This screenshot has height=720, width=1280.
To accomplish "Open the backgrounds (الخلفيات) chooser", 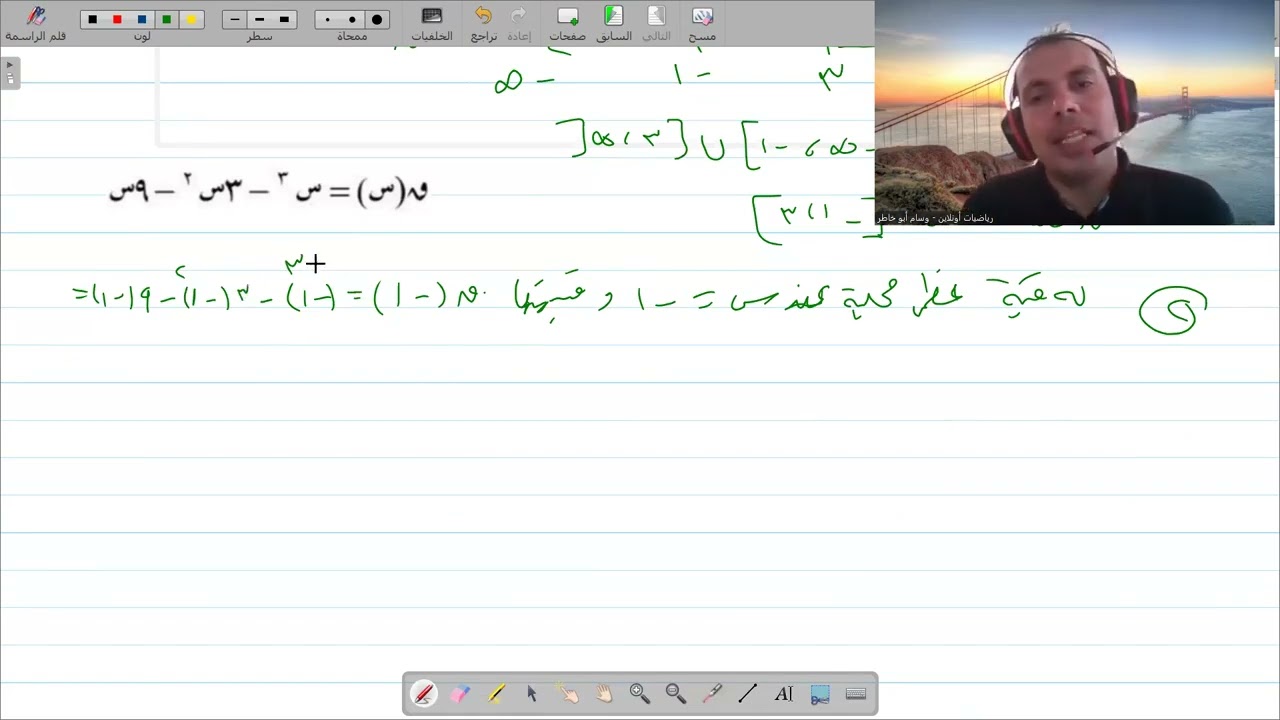I will point(432,23).
